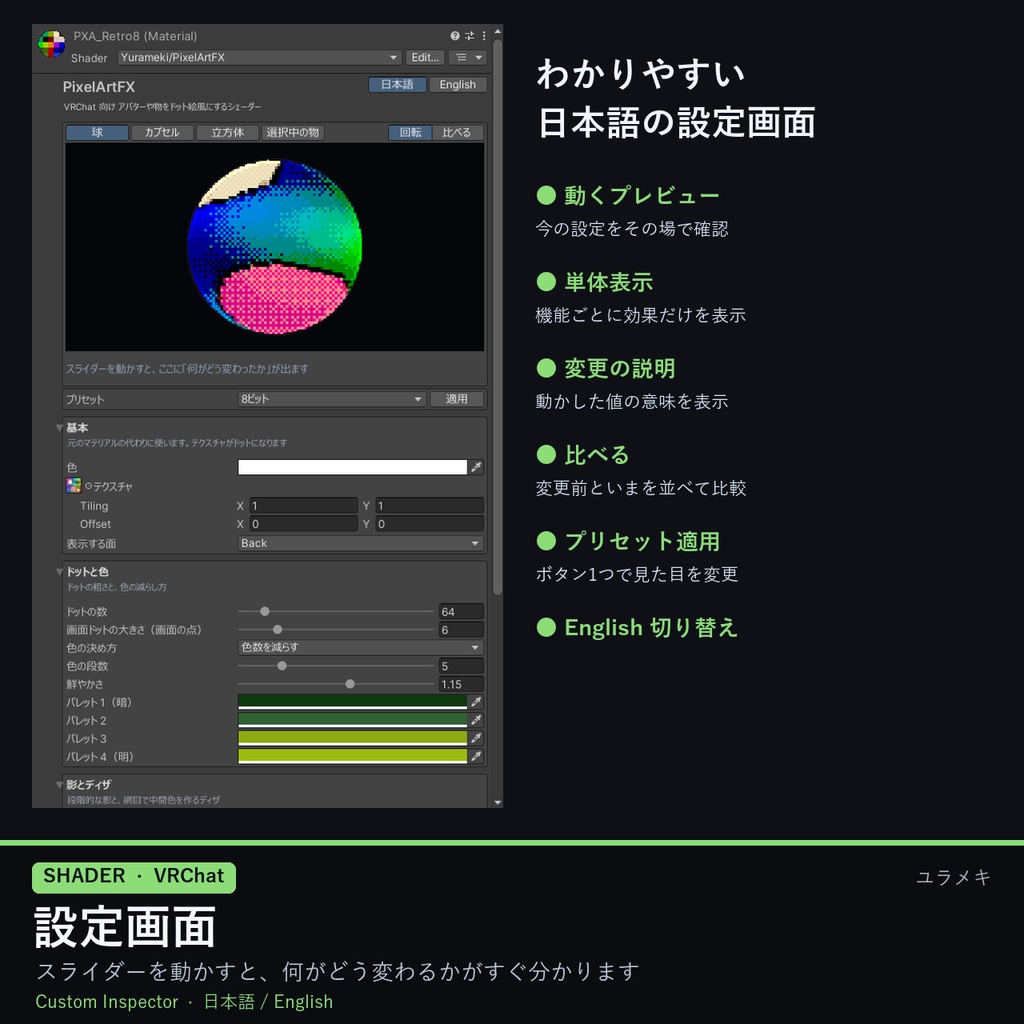The height and width of the screenshot is (1024, 1024).
Task: Click the Offset Y input field
Action: [x=429, y=524]
